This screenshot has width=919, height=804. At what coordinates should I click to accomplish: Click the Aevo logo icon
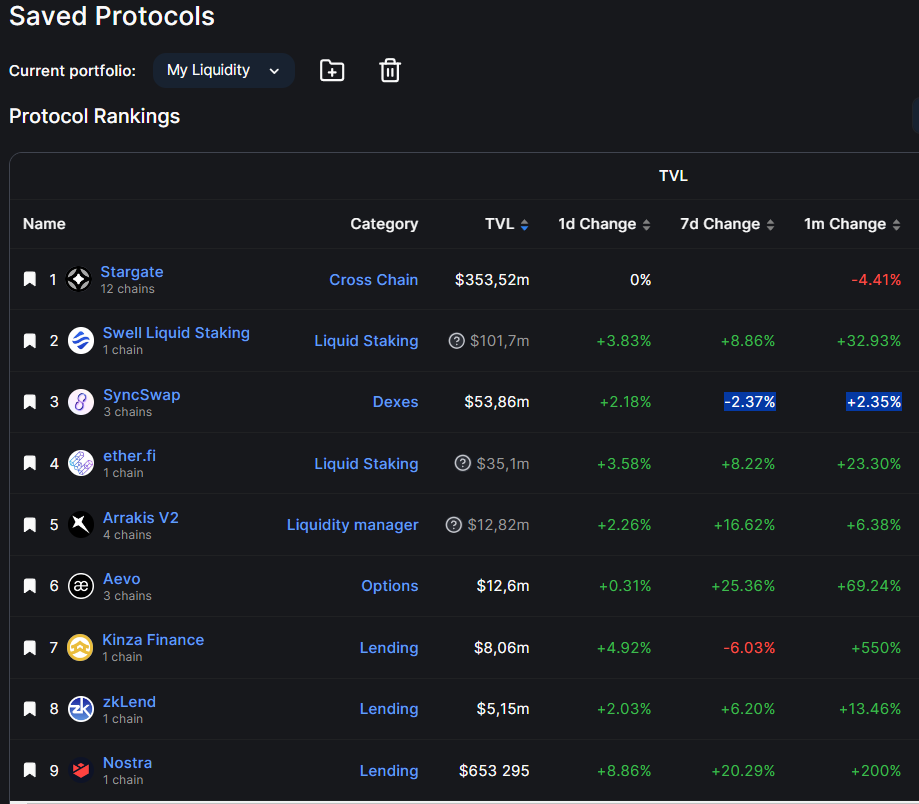81,586
